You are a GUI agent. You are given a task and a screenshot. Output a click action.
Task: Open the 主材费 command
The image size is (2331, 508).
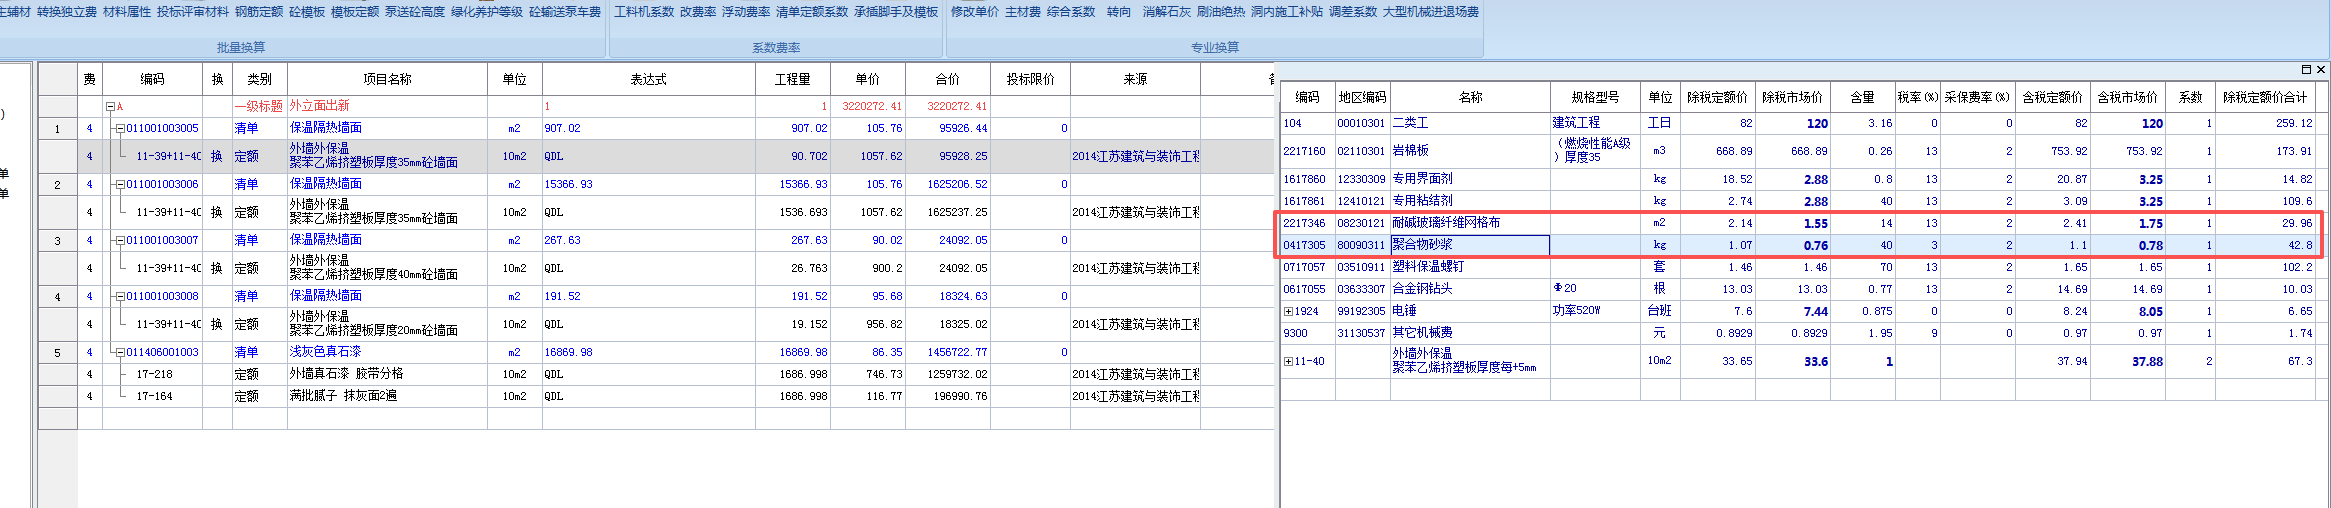click(1023, 12)
